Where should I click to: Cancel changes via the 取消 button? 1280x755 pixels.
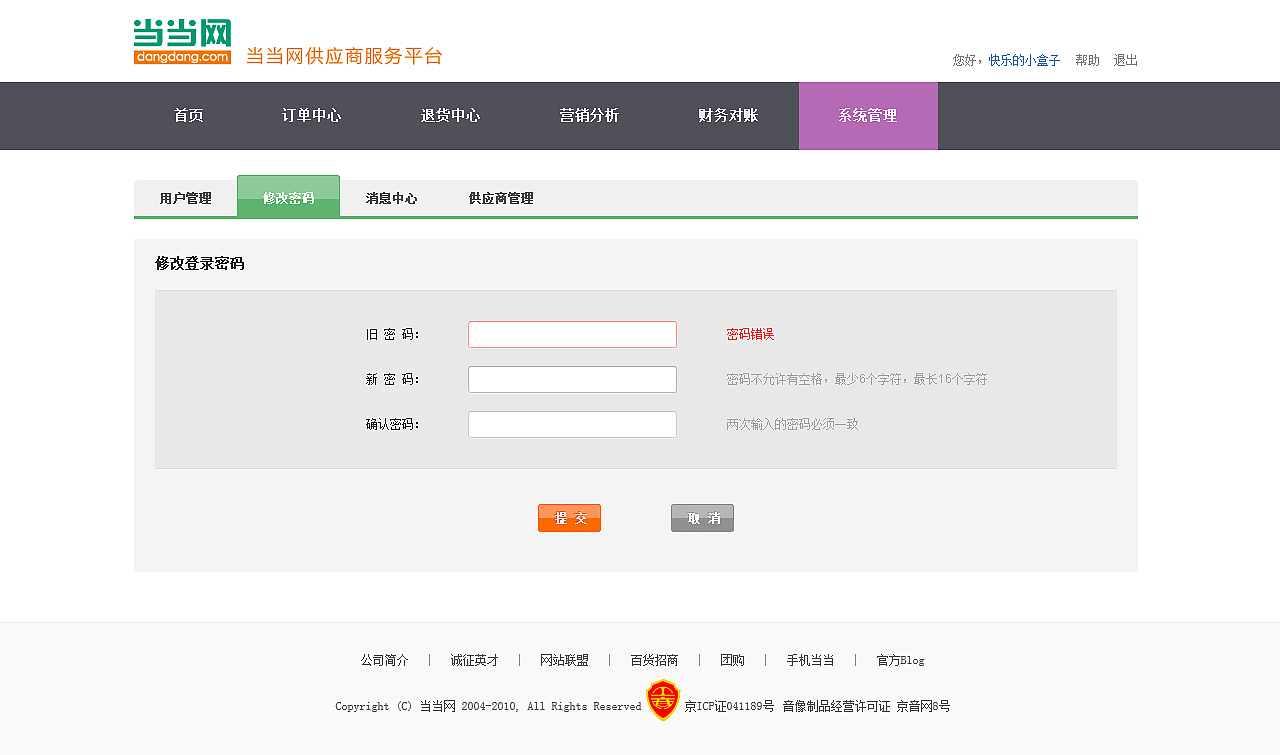[702, 518]
